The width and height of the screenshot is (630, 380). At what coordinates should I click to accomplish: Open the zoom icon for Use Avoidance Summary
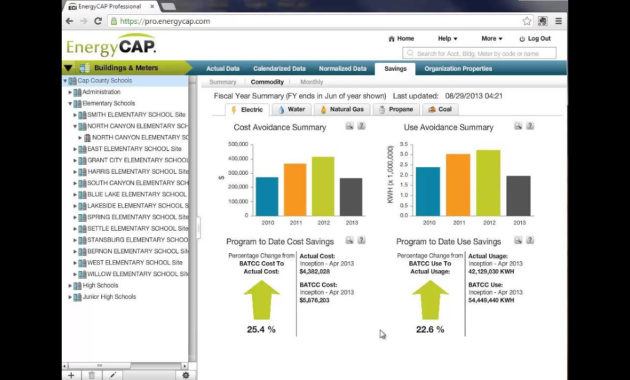(x=518, y=126)
